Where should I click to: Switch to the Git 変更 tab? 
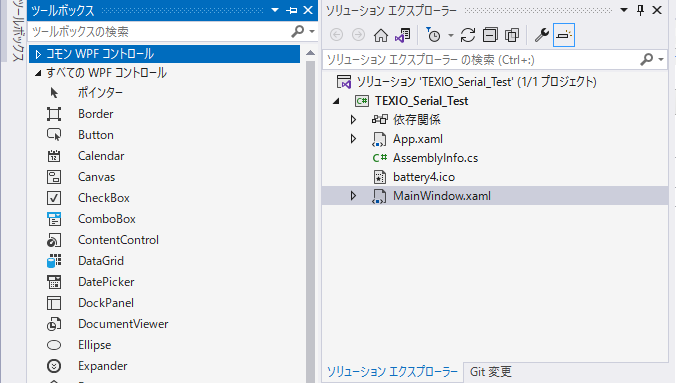490,371
